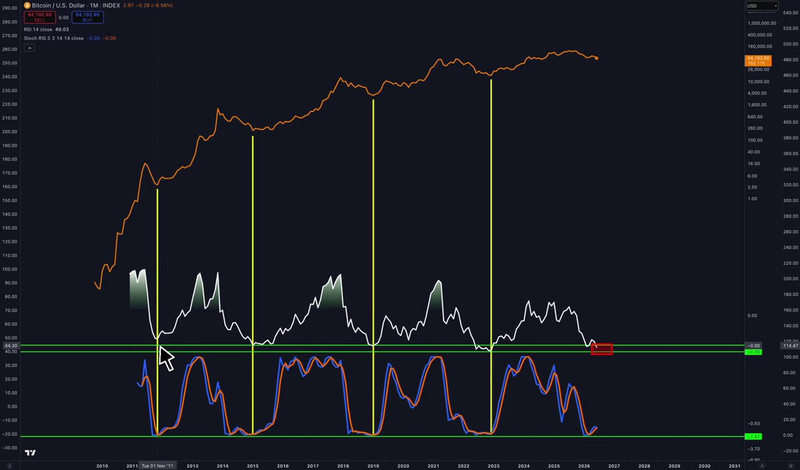The height and width of the screenshot is (470, 800).
Task: Click the blue BUY price button
Action: (87, 17)
